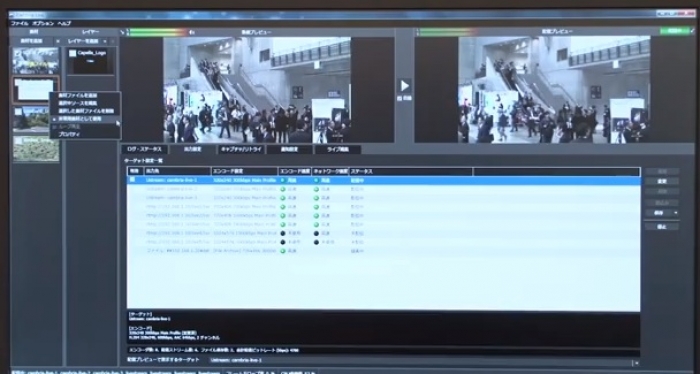Viewport: 700px width, 374px height.
Task: Click the left source preview video
Action: click(x=257, y=90)
